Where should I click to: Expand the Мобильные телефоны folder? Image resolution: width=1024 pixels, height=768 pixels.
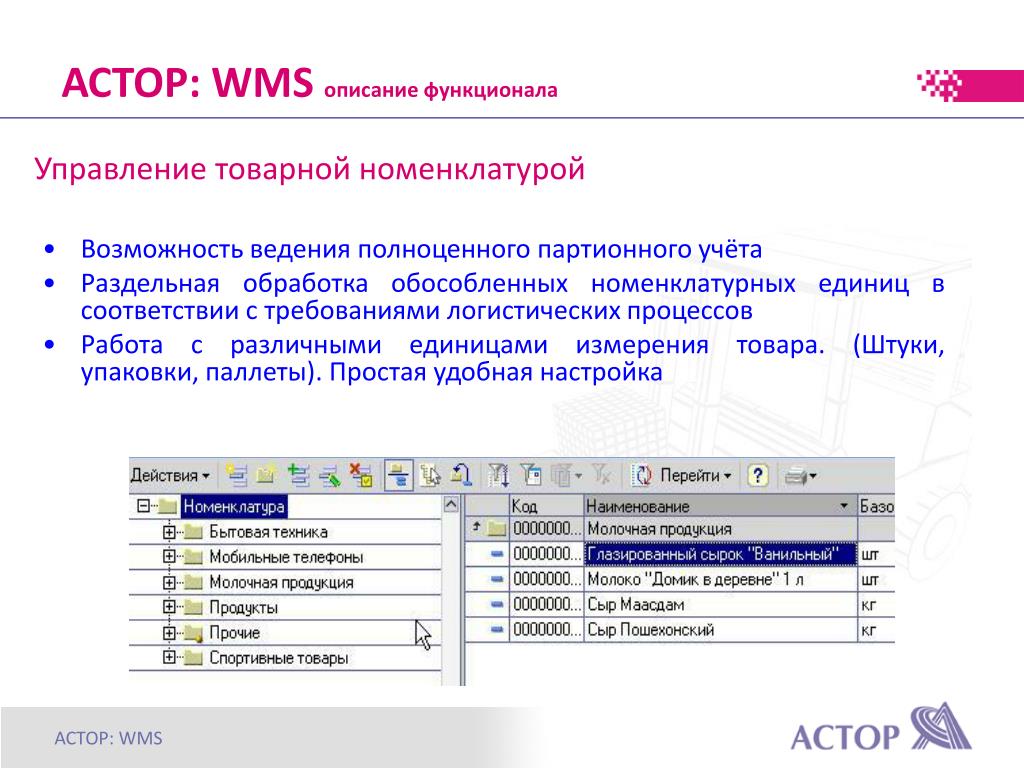pos(168,556)
